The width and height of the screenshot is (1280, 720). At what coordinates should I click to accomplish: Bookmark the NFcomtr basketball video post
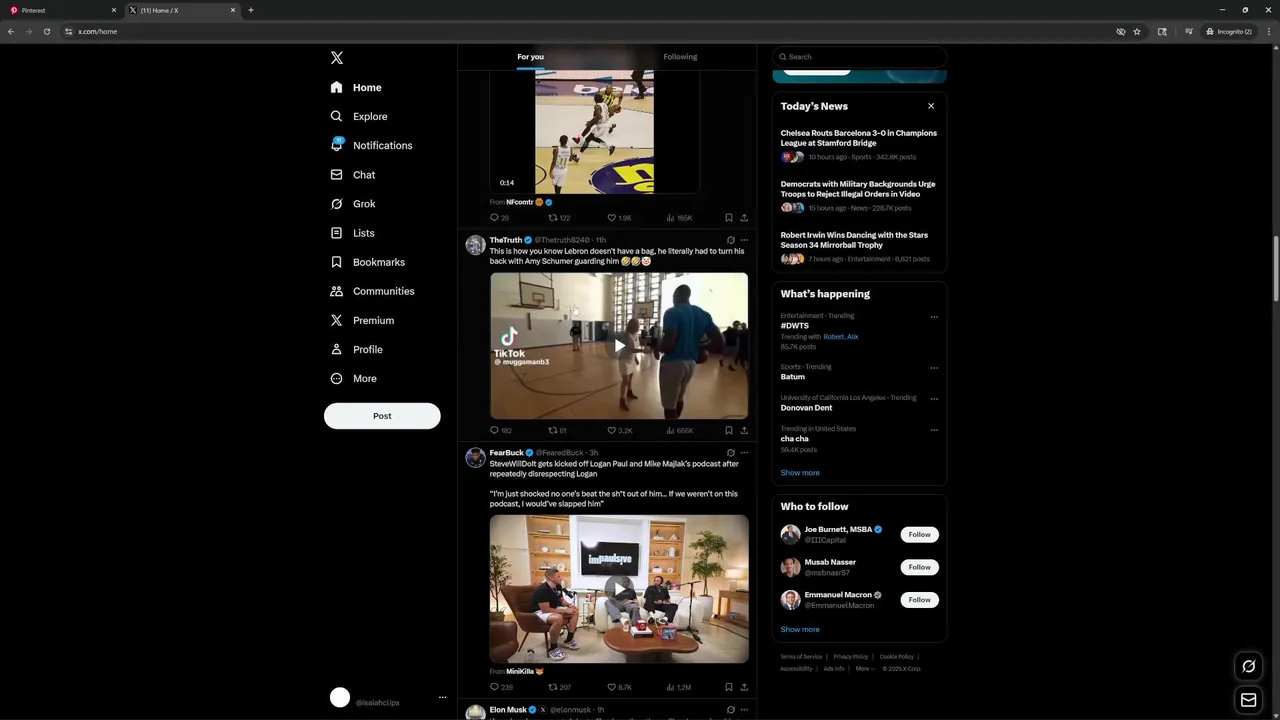(729, 217)
